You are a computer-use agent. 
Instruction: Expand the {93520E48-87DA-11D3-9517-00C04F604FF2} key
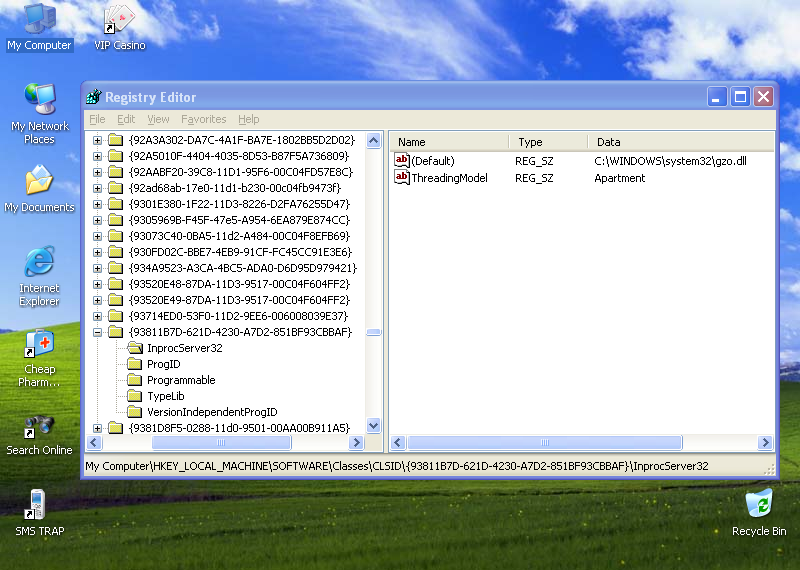(x=97, y=284)
